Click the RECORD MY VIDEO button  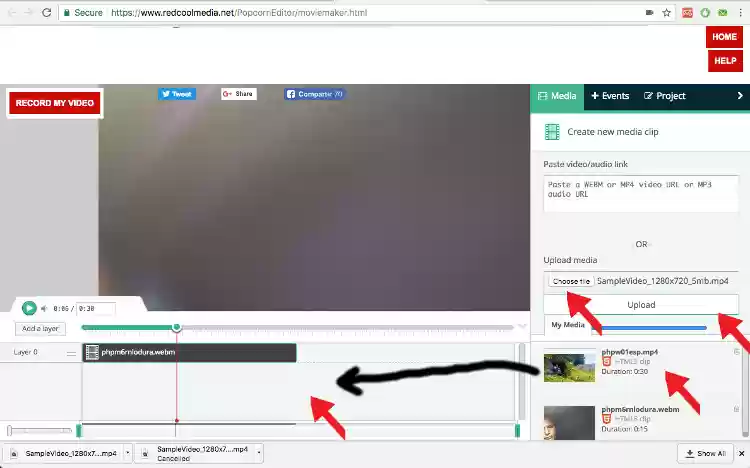[x=55, y=103]
